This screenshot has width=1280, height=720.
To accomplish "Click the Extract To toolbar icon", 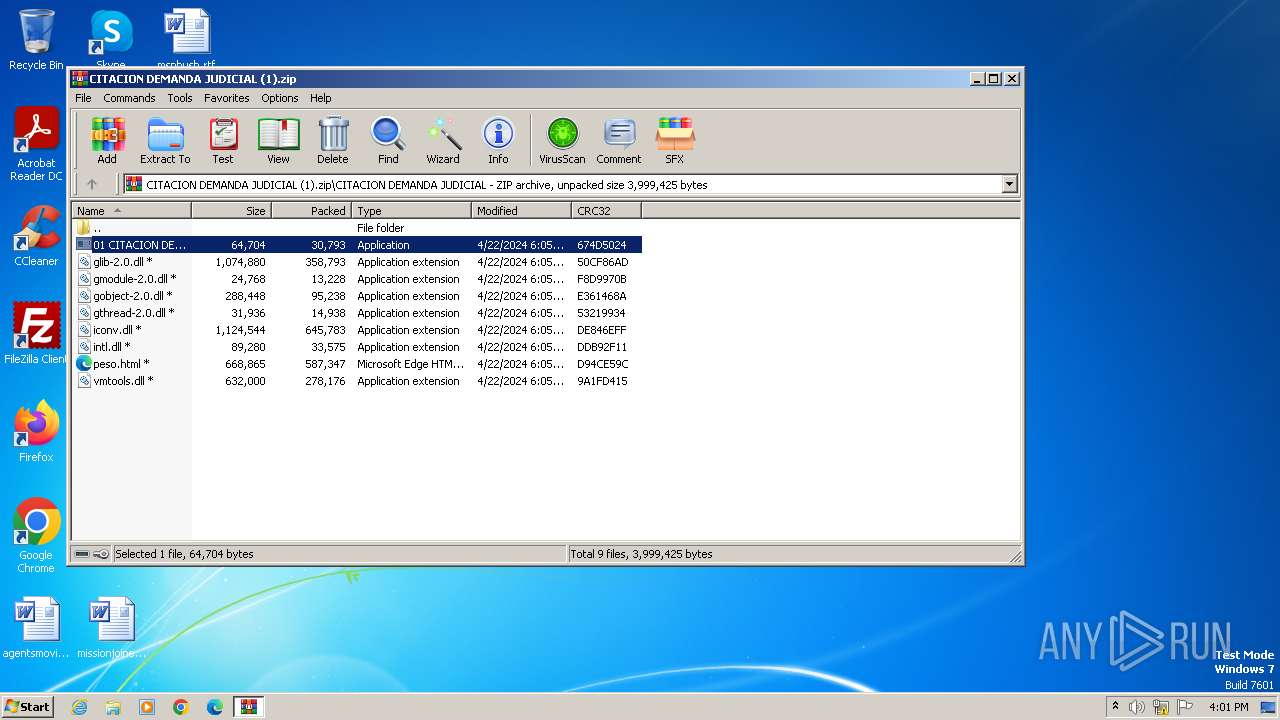I will 165,140.
